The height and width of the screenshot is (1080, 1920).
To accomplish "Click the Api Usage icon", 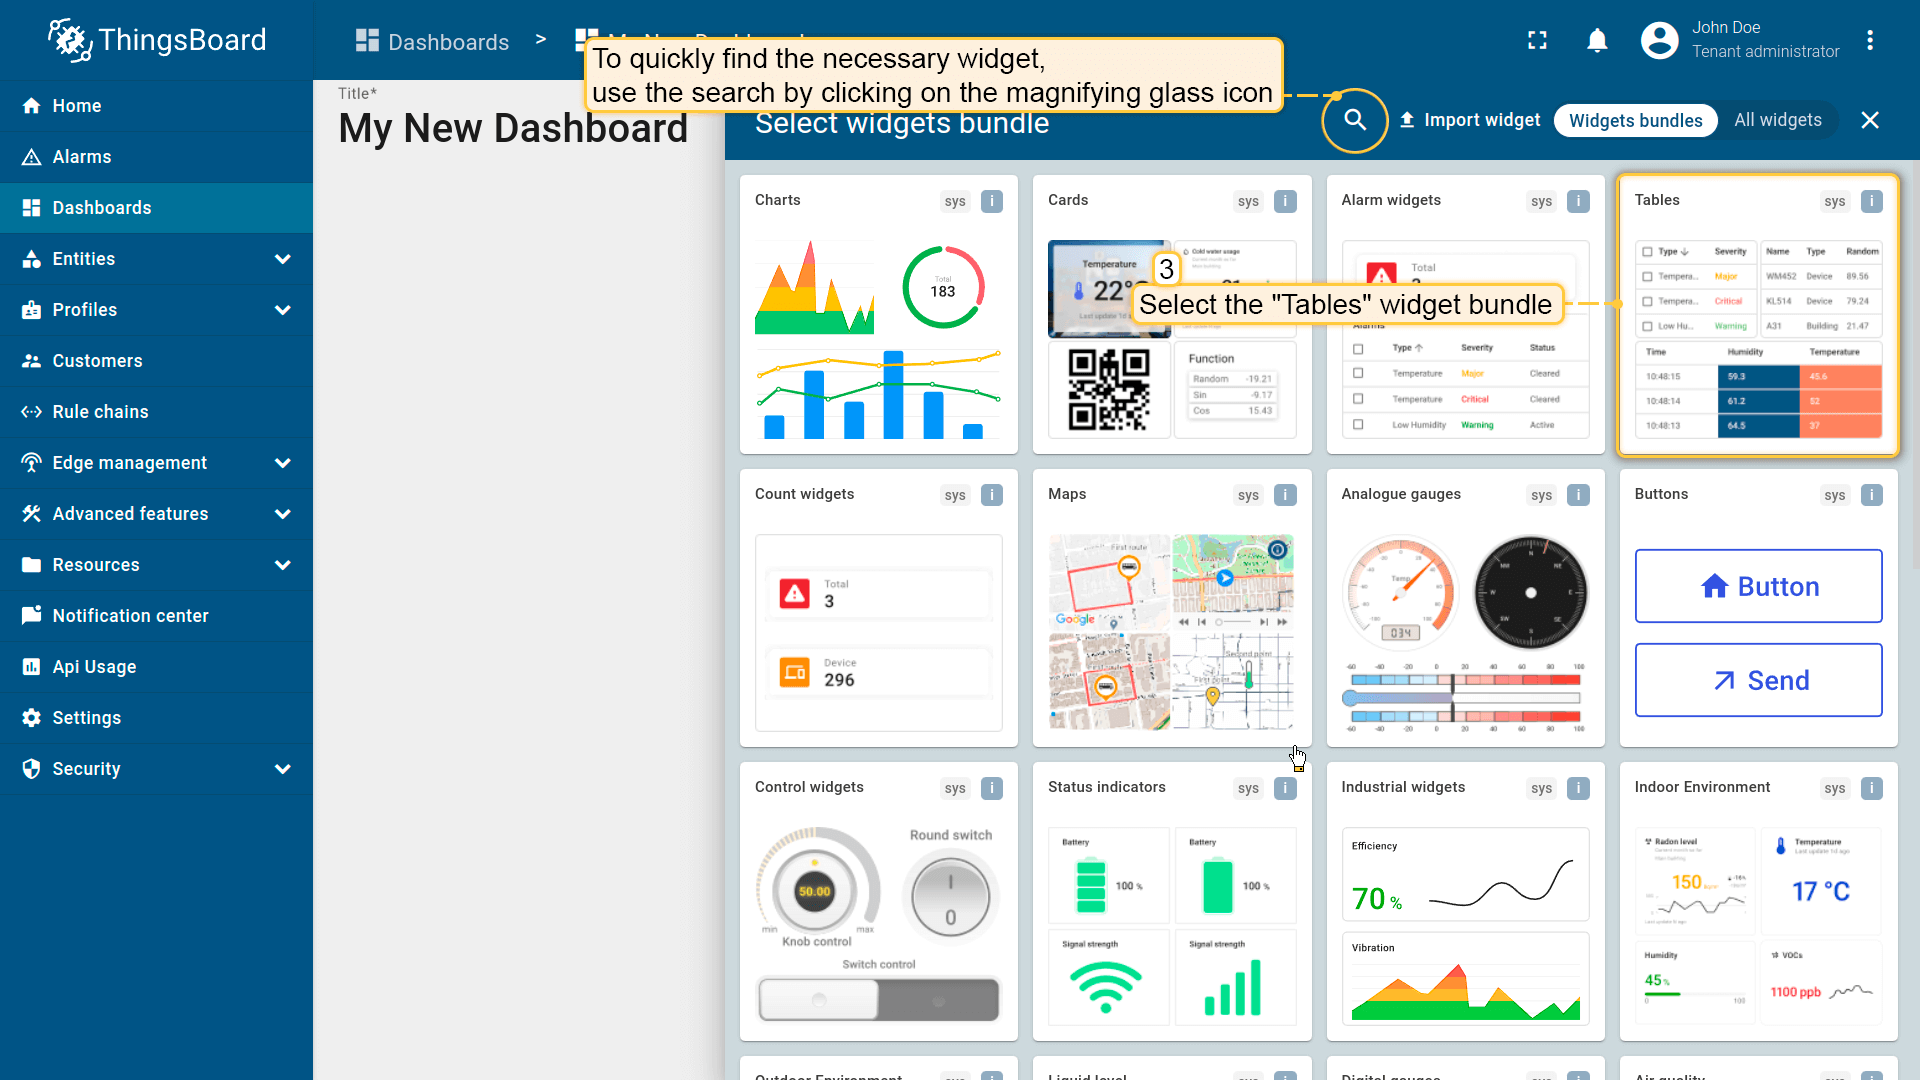I will 31,667.
